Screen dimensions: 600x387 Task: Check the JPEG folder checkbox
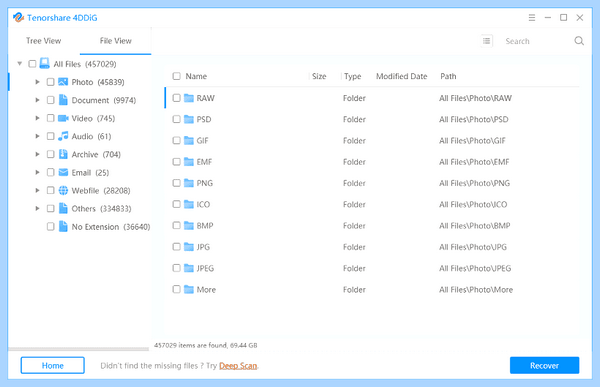176,268
